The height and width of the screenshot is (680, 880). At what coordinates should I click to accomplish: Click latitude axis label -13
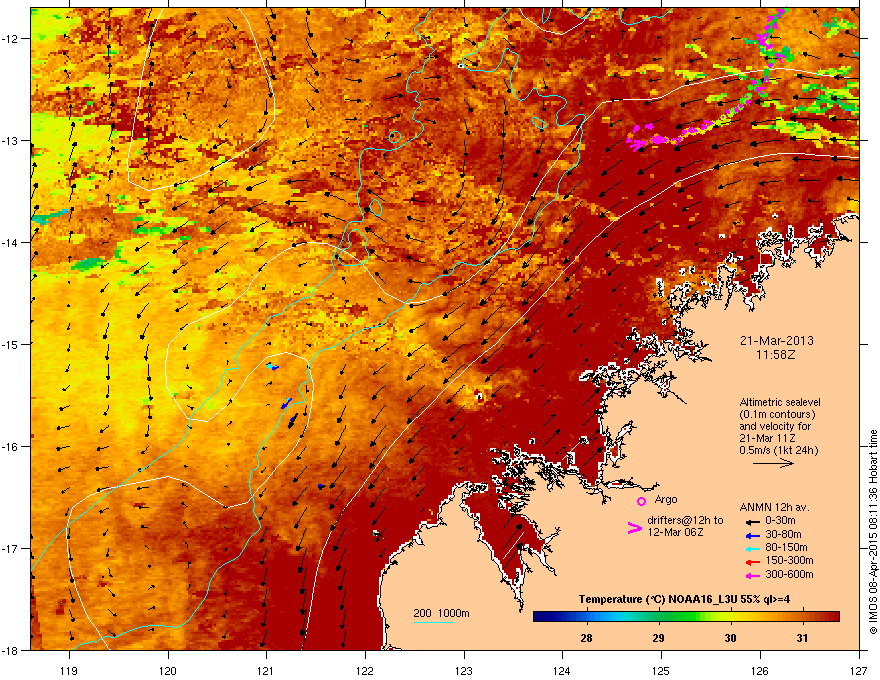[11, 141]
